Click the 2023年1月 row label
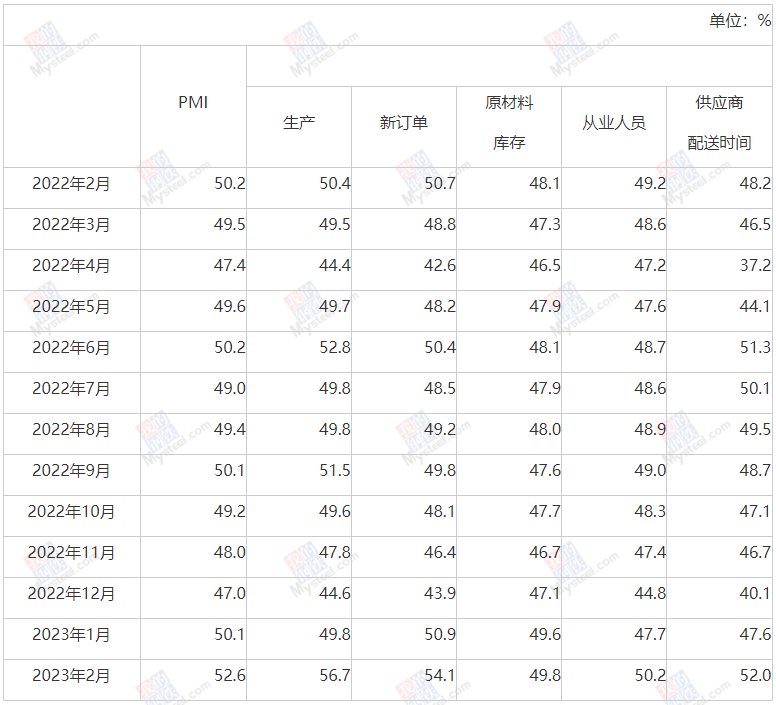776x705 pixels. 71,634
